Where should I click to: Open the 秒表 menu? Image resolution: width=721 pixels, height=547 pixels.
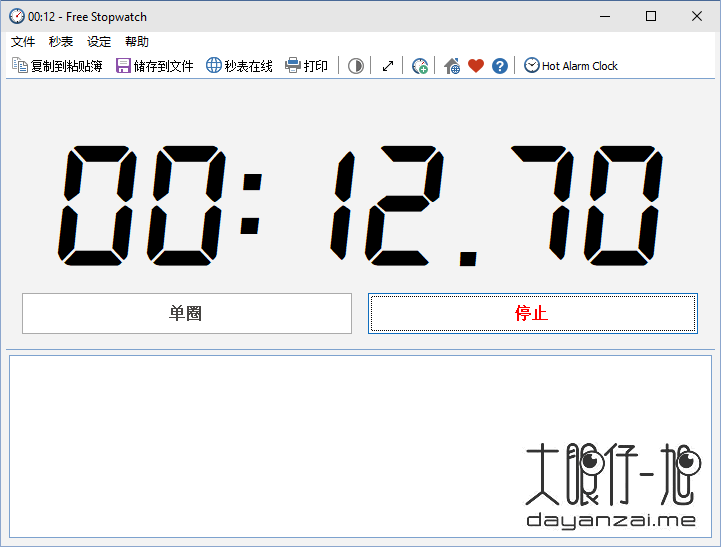pos(61,42)
